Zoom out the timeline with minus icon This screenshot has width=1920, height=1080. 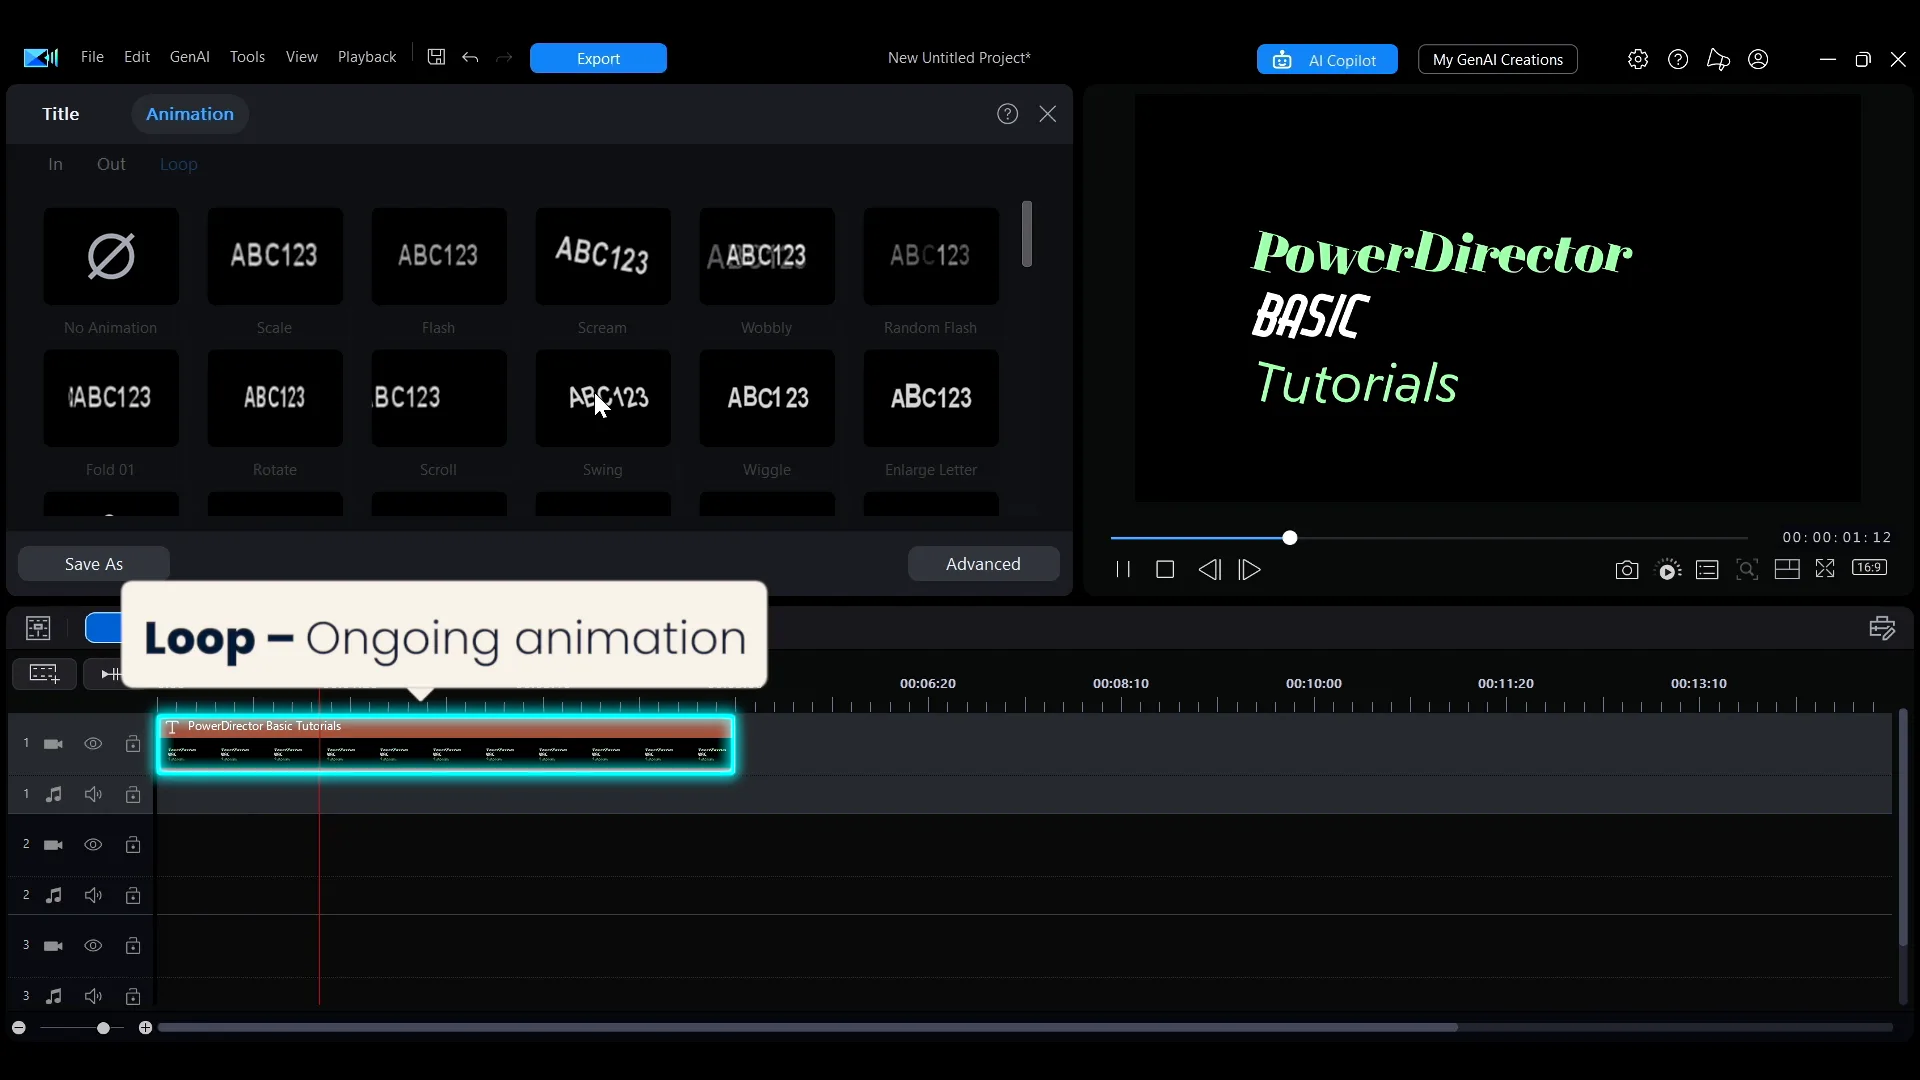[19, 1028]
